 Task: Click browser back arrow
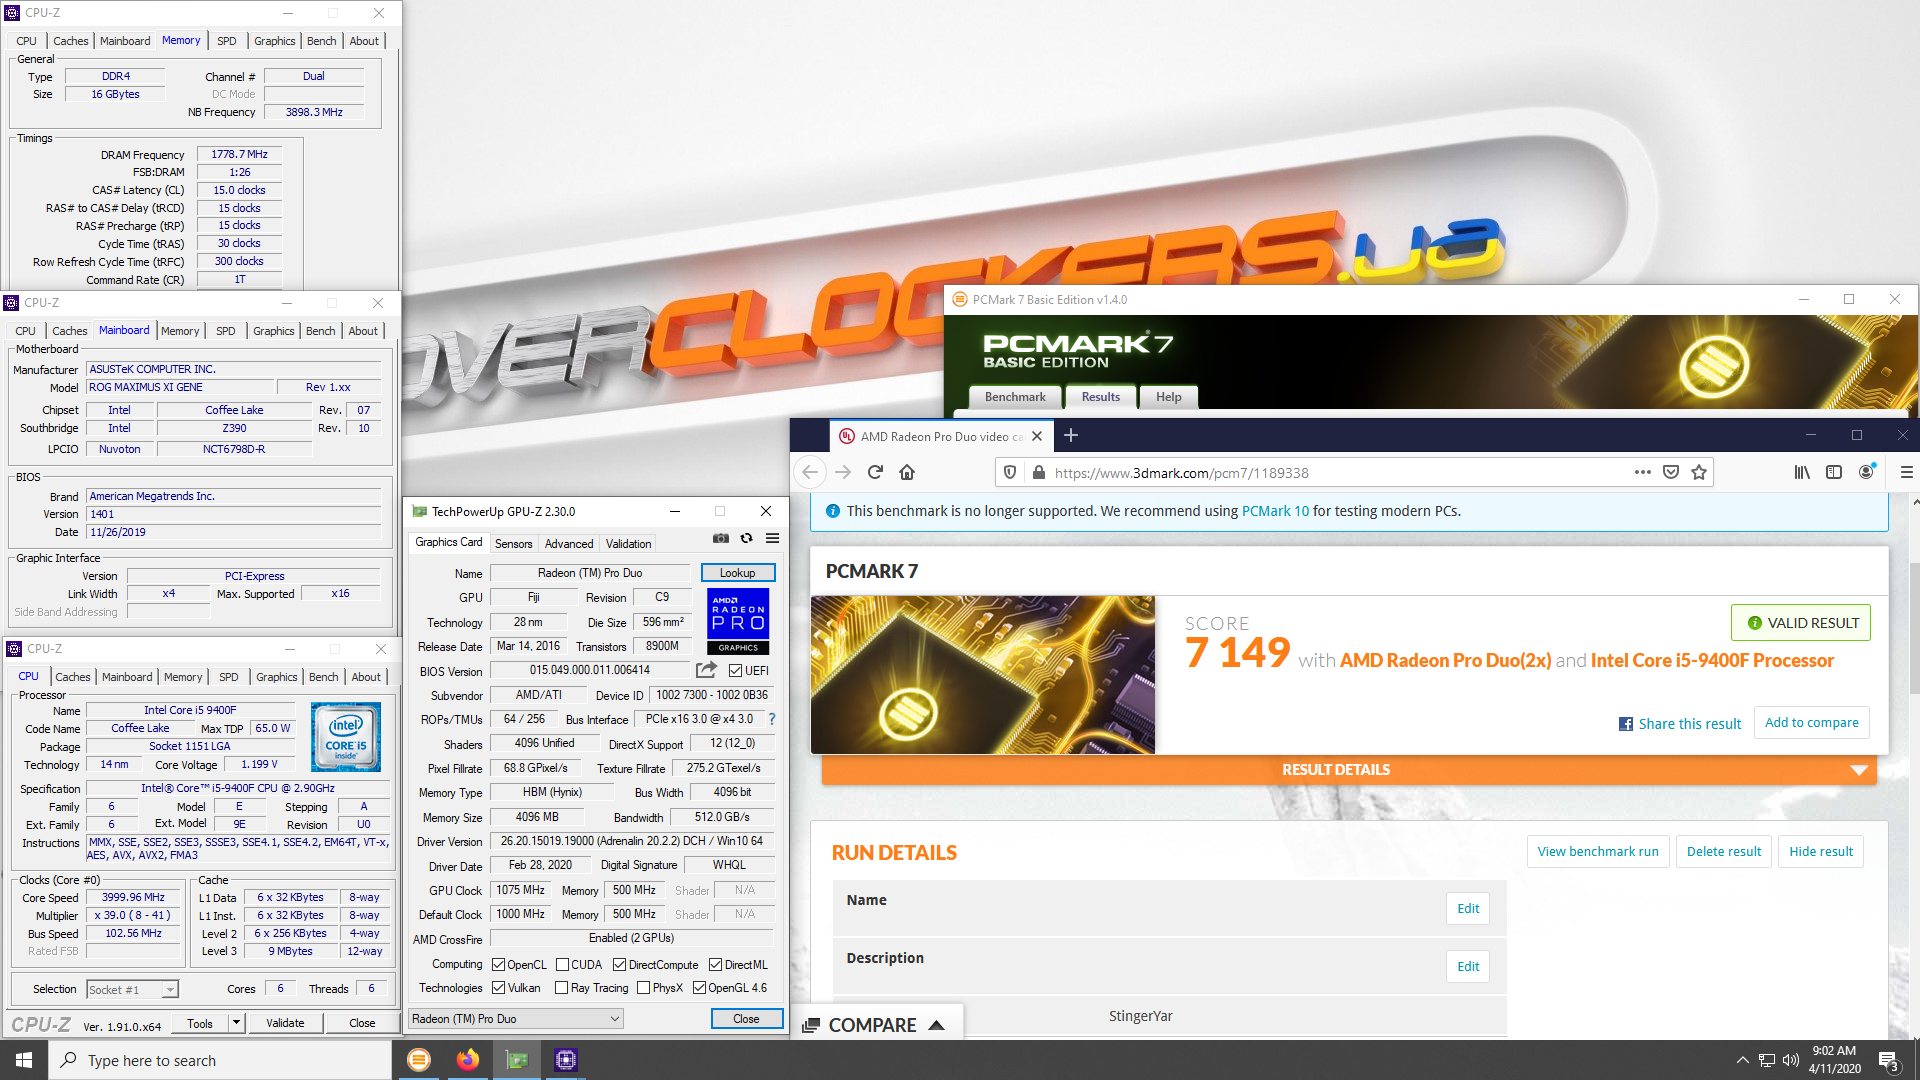coord(810,472)
